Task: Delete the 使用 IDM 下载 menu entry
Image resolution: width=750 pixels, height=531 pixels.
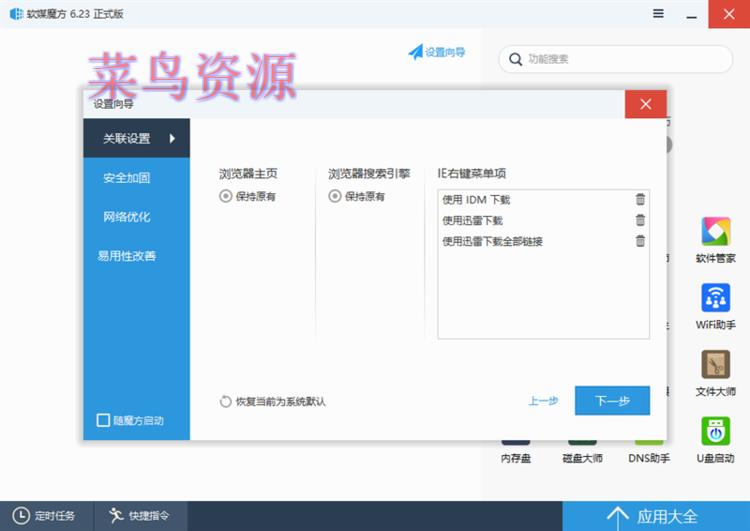Action: click(640, 199)
